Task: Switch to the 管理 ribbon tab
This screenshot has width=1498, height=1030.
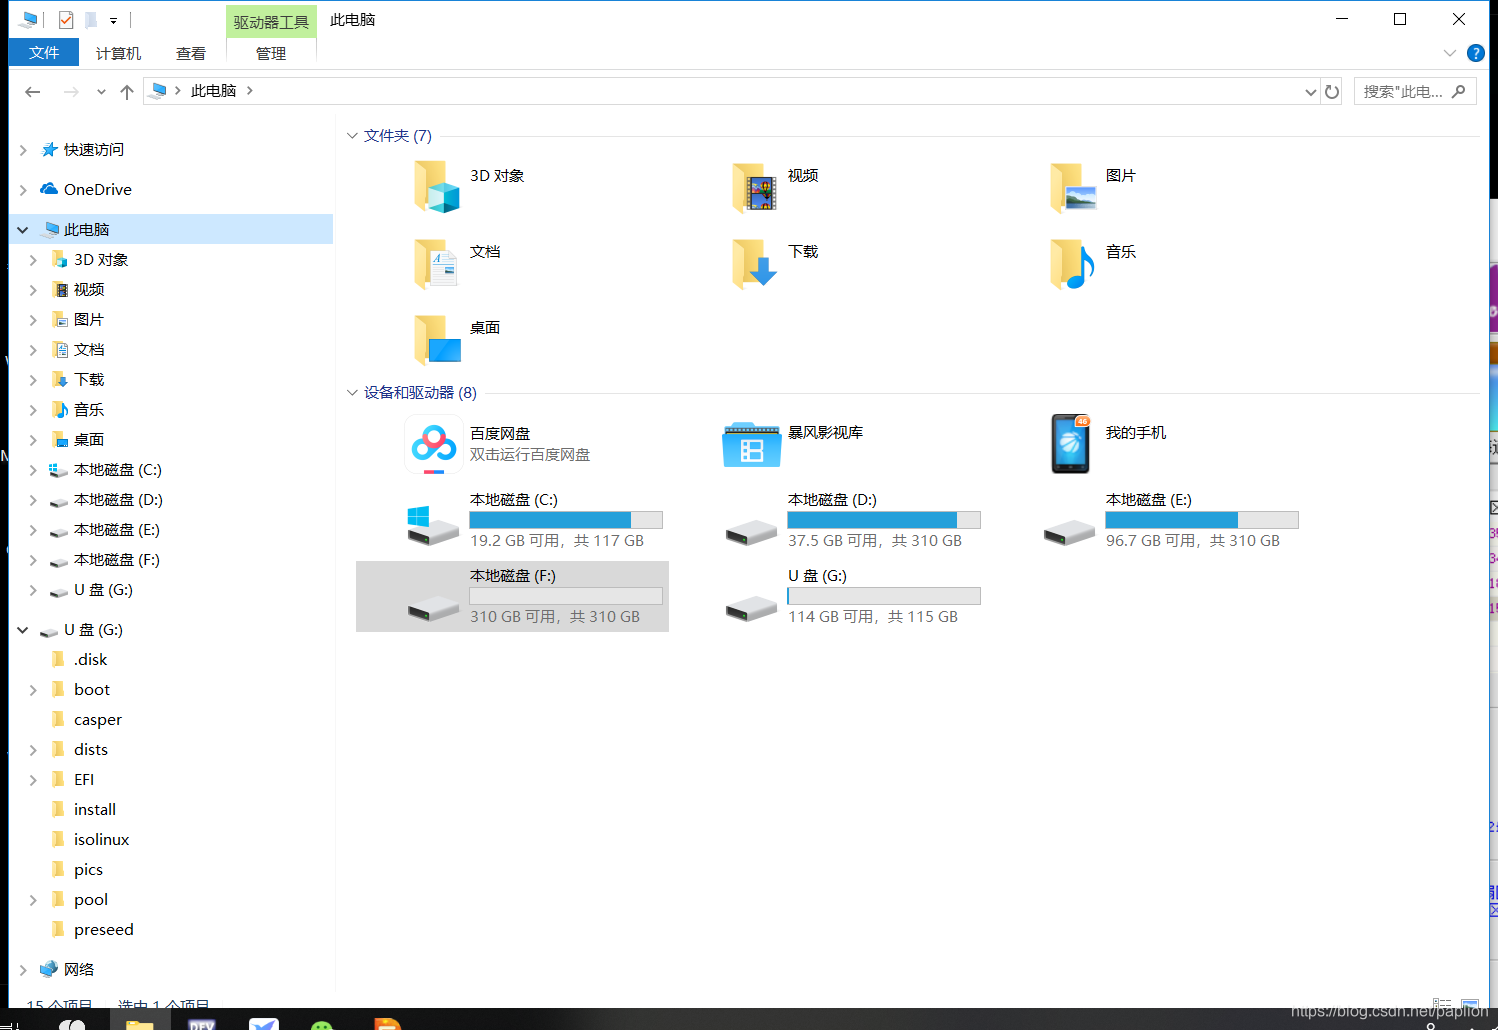Action: point(271,53)
